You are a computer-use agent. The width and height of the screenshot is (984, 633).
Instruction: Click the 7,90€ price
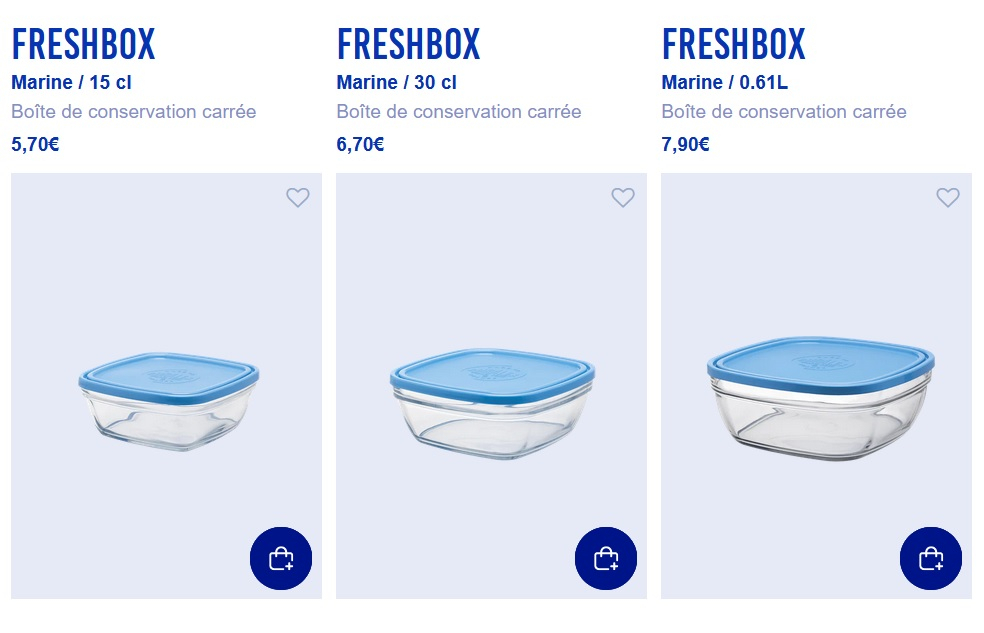pos(685,145)
